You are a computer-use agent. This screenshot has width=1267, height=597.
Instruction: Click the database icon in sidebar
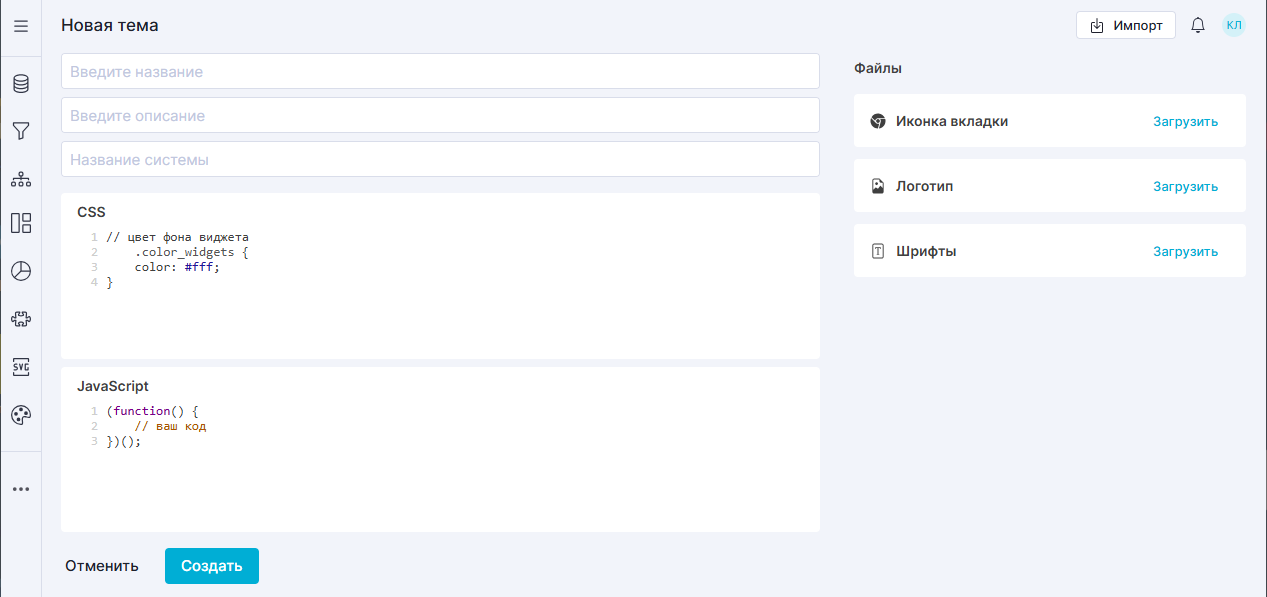(x=21, y=84)
